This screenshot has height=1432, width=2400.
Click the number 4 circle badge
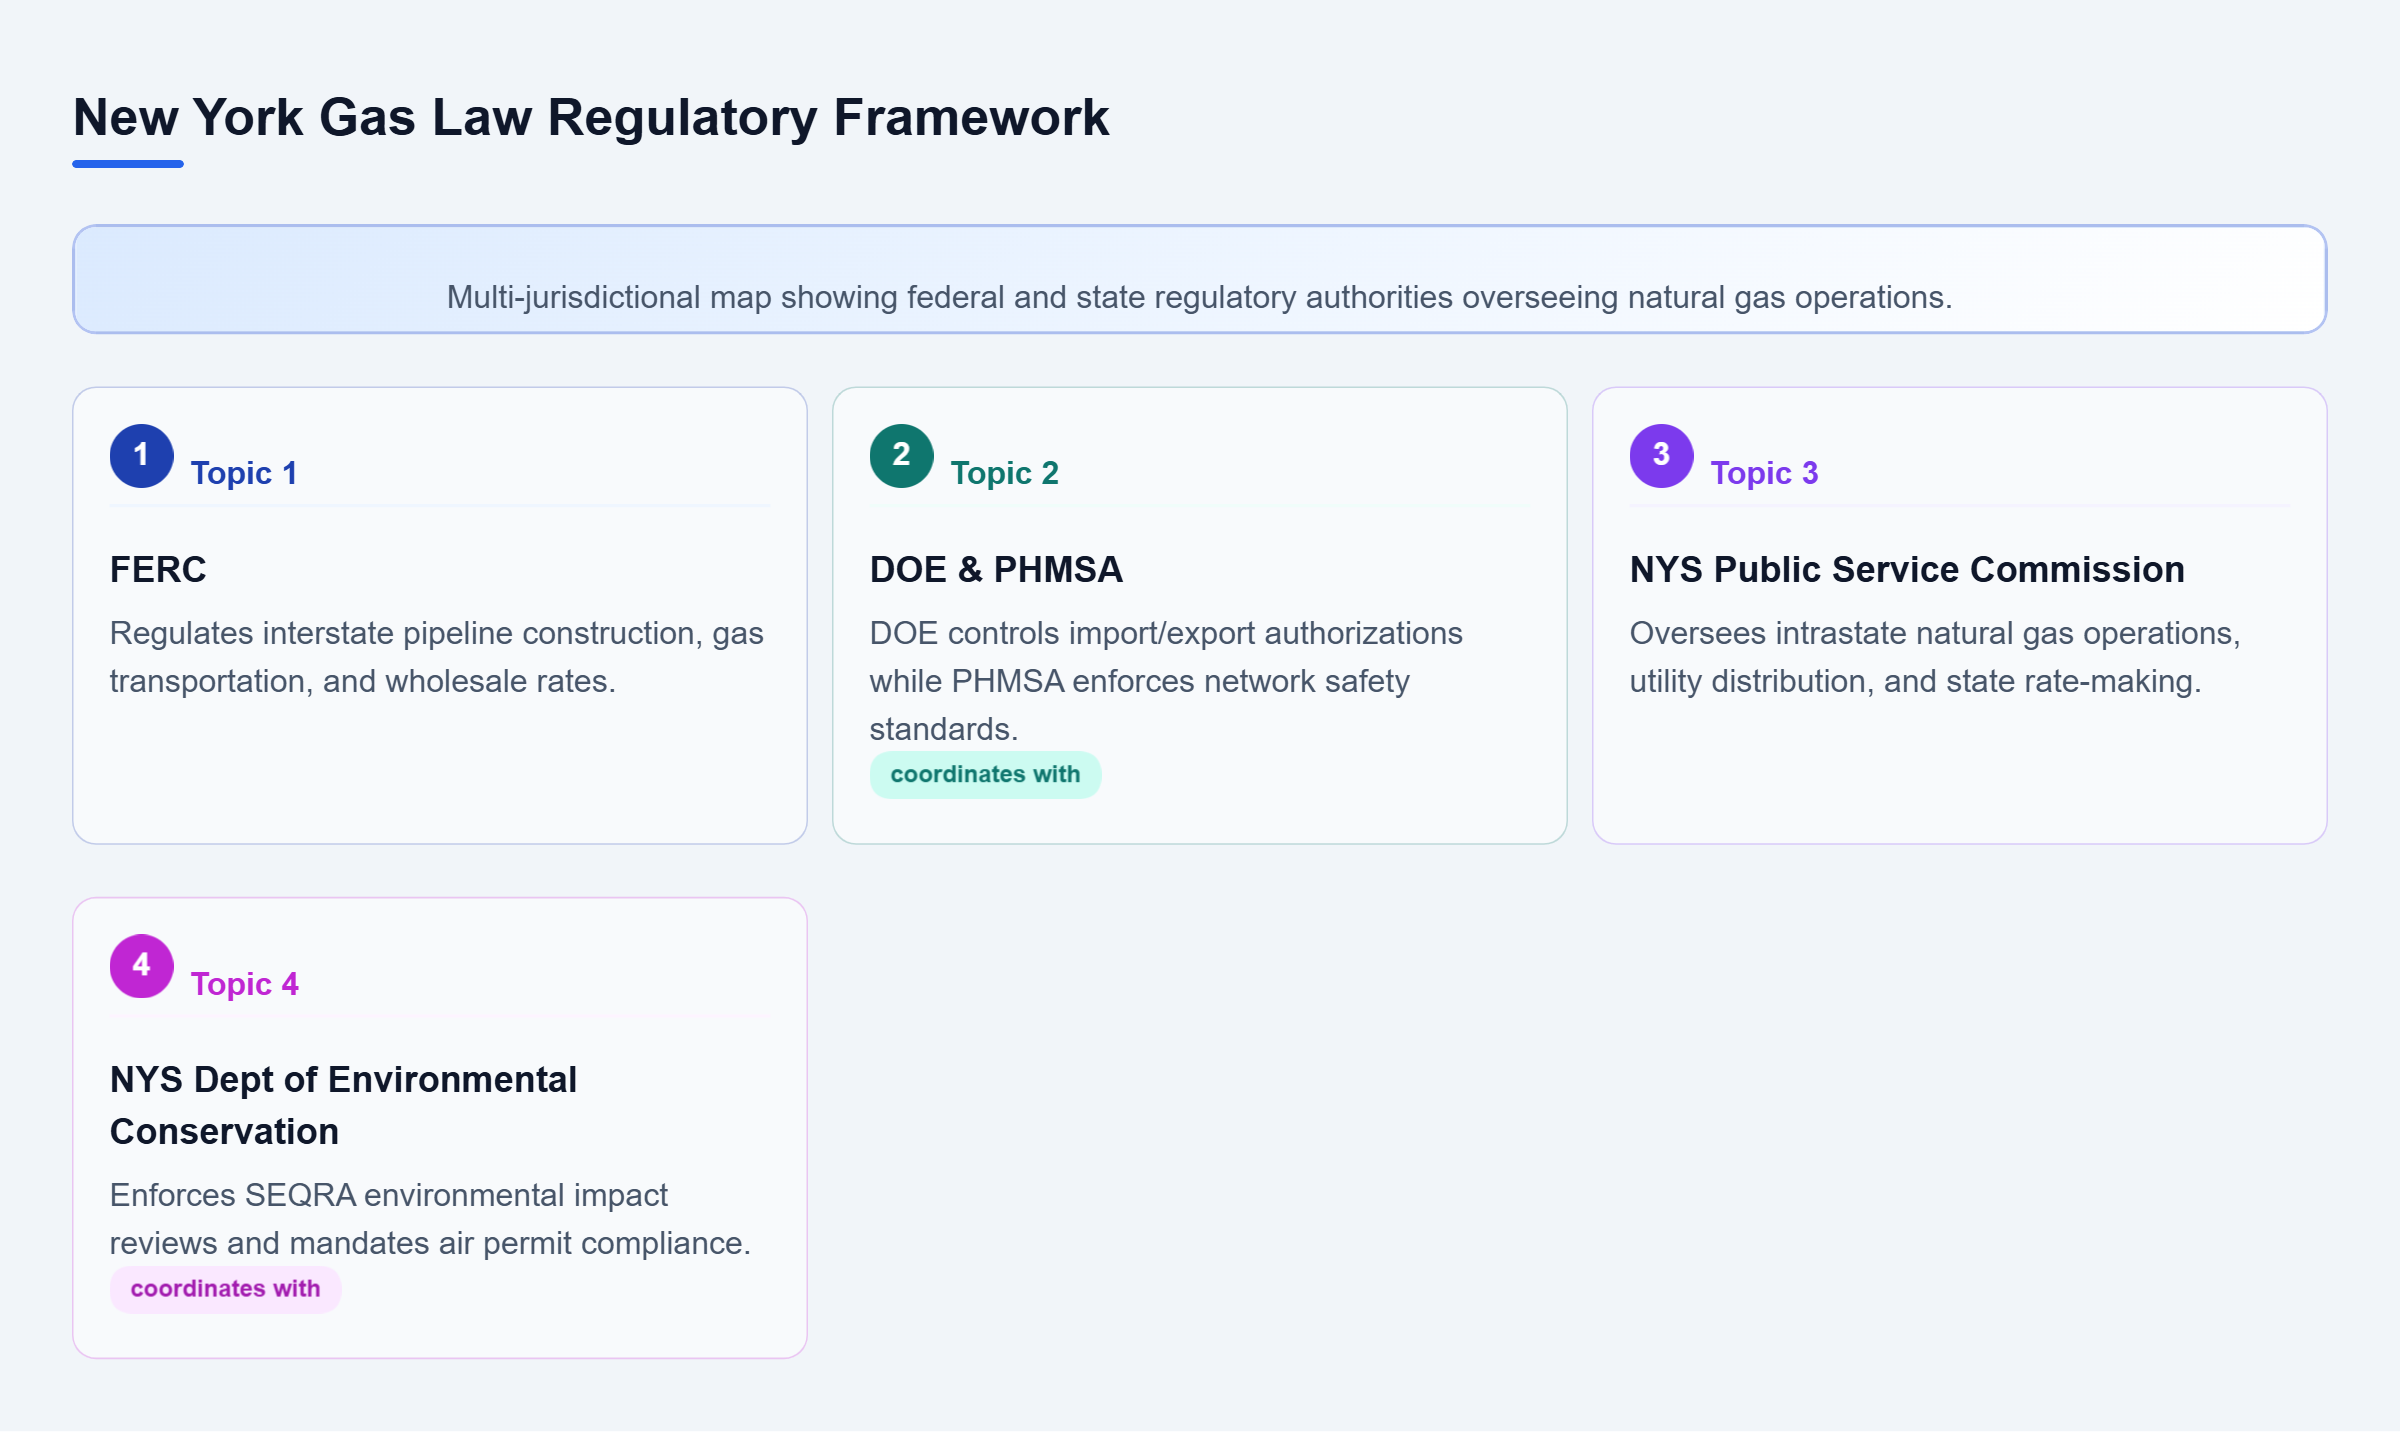point(142,966)
